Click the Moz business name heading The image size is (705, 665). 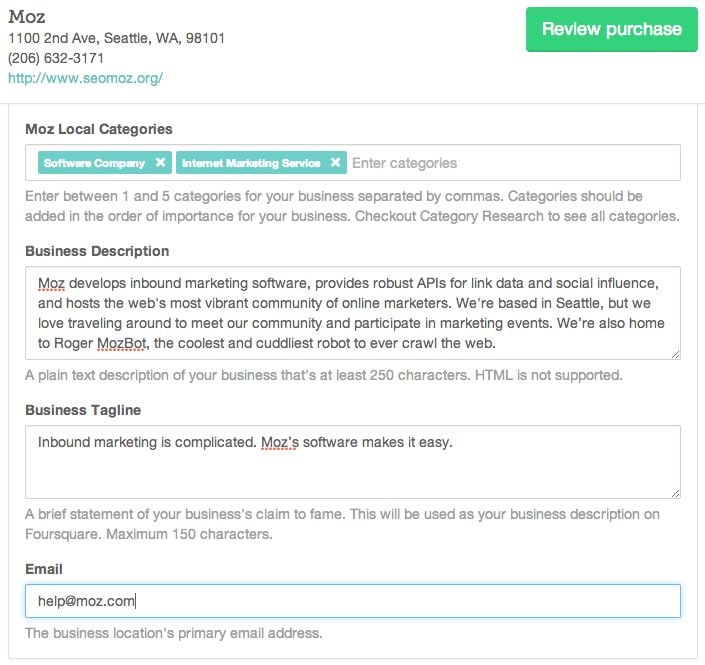27,17
